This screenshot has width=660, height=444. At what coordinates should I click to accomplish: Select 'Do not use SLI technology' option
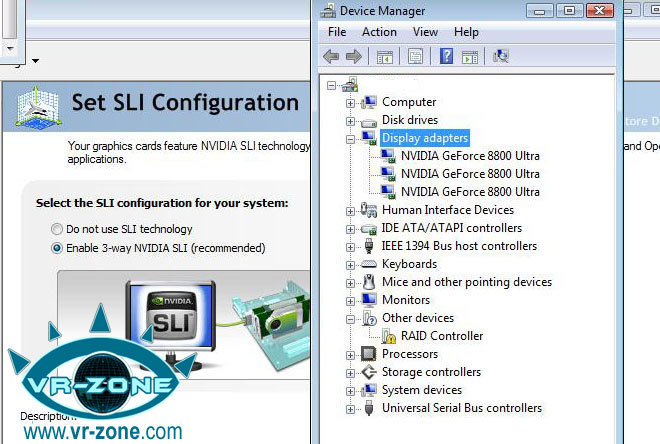click(57, 229)
